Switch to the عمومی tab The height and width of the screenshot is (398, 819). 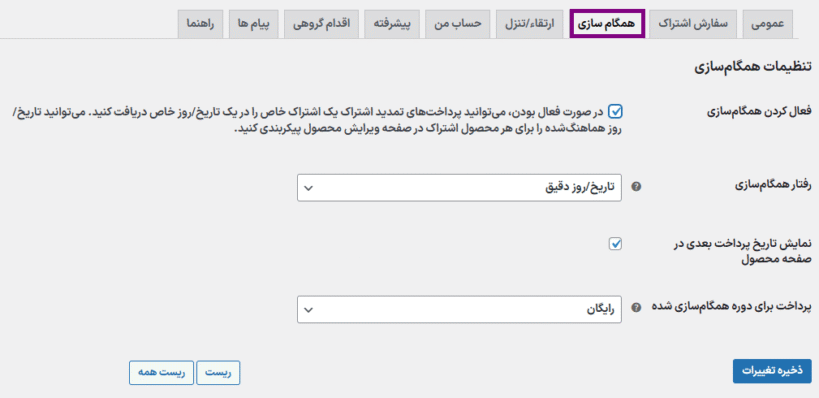tap(768, 24)
